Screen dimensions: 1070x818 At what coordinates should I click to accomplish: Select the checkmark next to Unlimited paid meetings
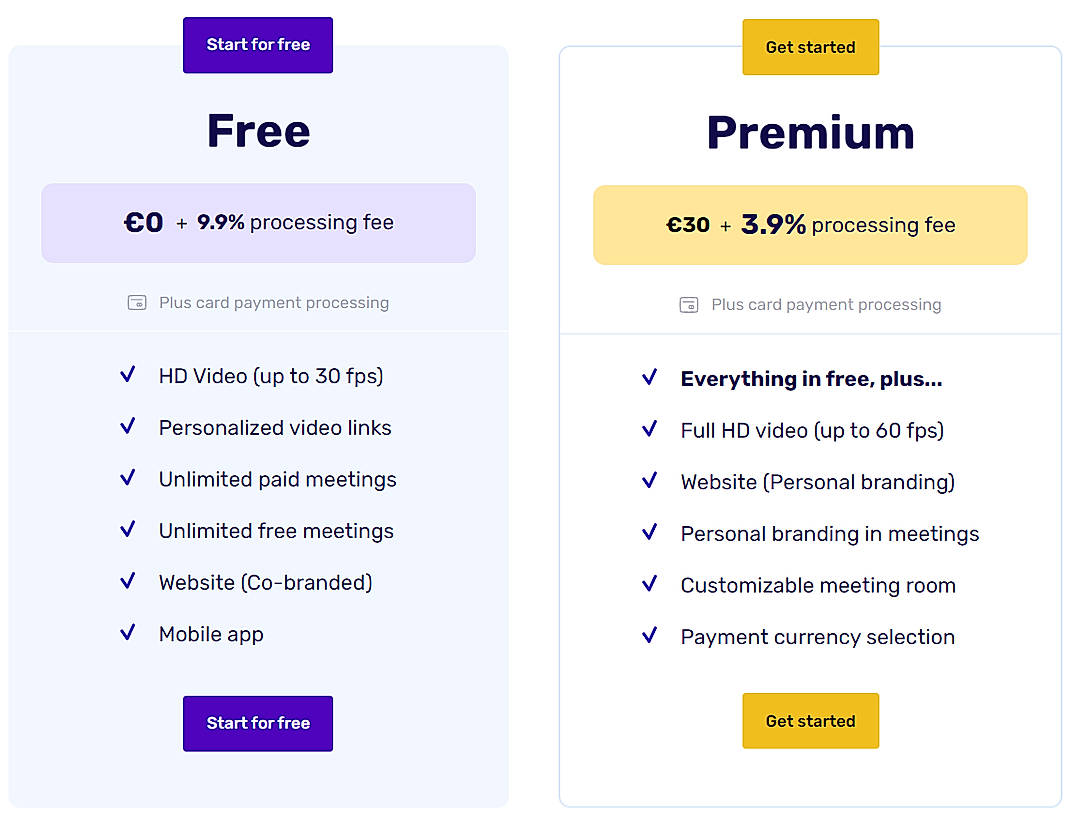[x=128, y=478]
